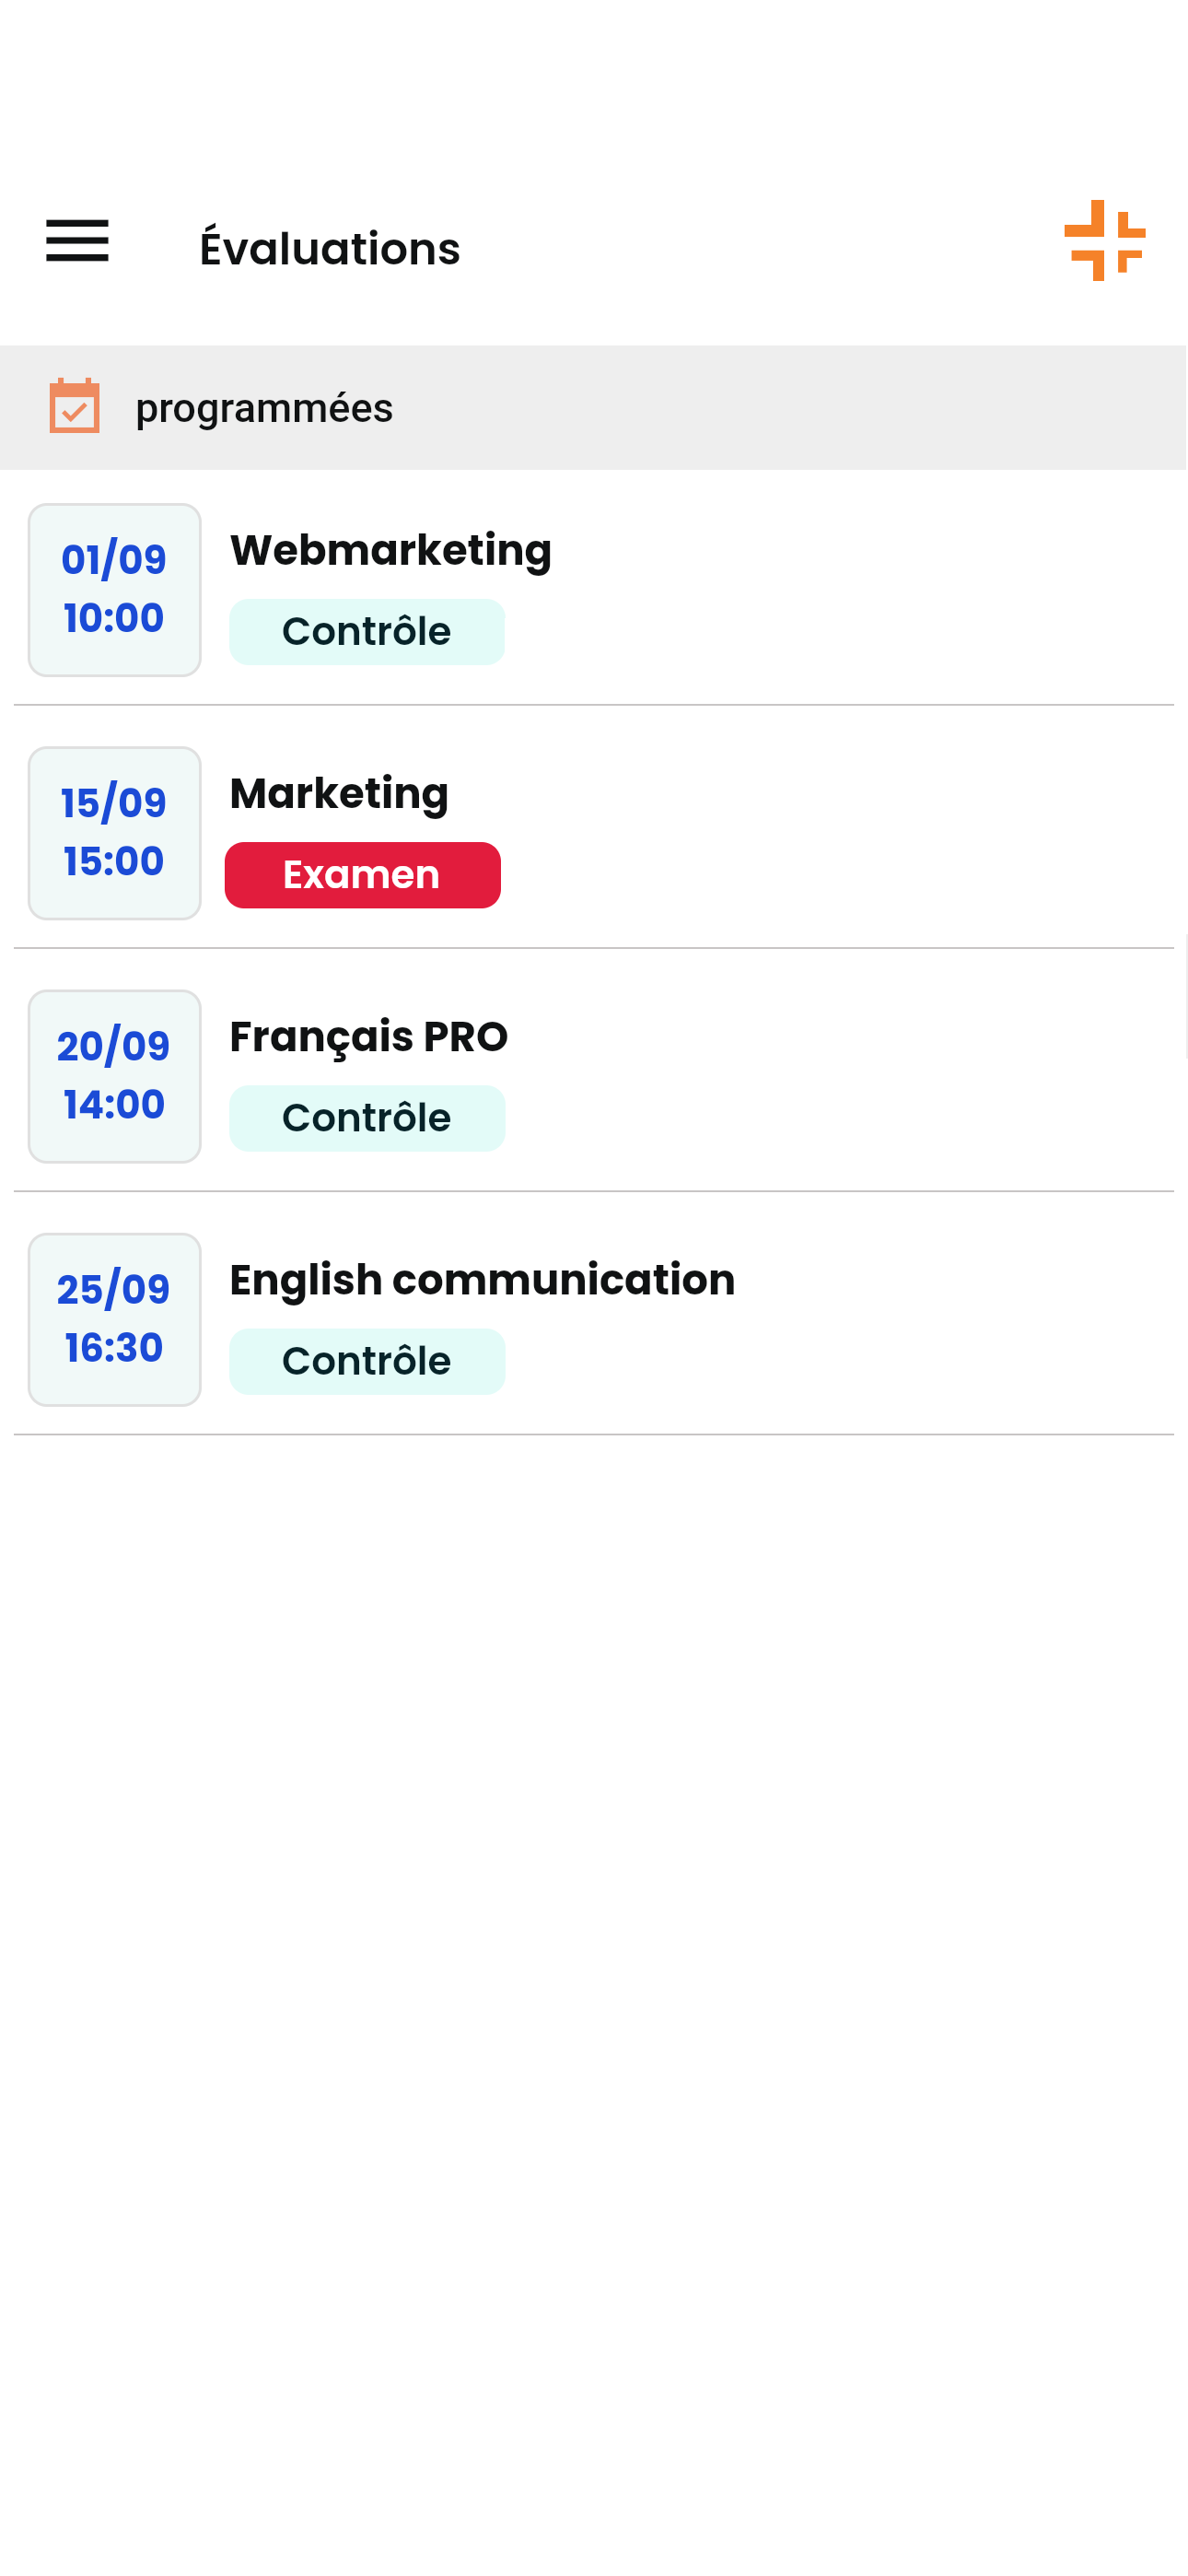This screenshot has width=1188, height=2576.
Task: Click the 10:00 time of Webmarketing
Action: pos(114,618)
